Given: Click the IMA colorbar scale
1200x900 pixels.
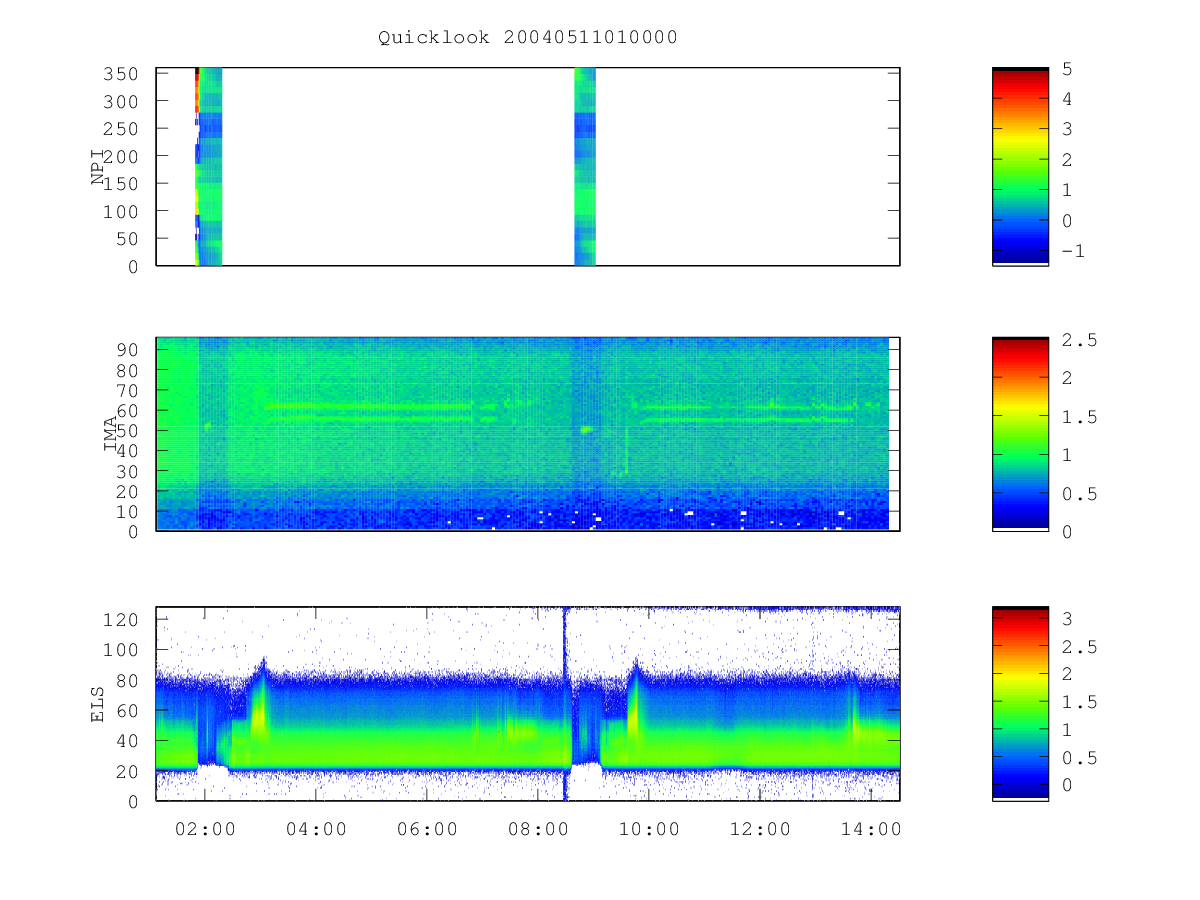Looking at the screenshot, I should (x=1020, y=434).
